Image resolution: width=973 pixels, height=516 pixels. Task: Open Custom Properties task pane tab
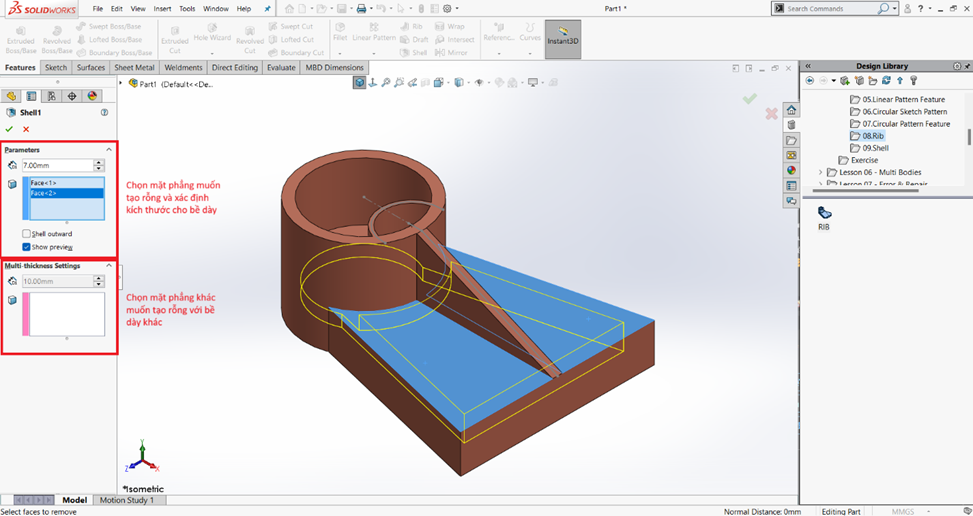(x=791, y=186)
